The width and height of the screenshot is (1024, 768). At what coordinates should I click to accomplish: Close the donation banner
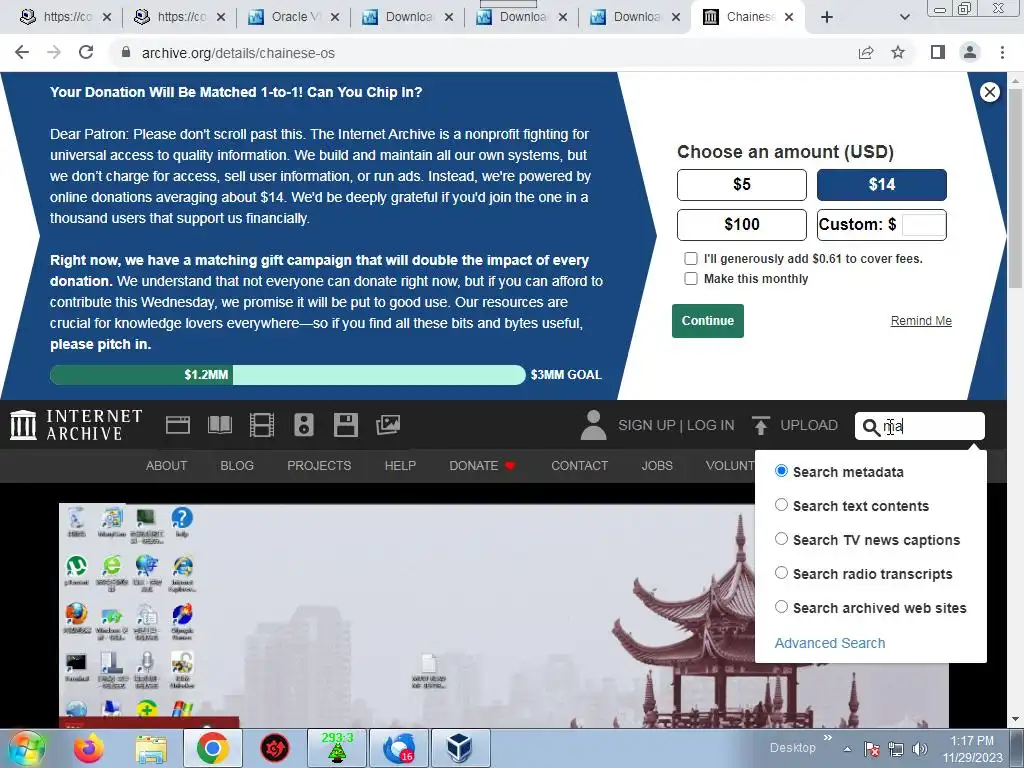(989, 92)
